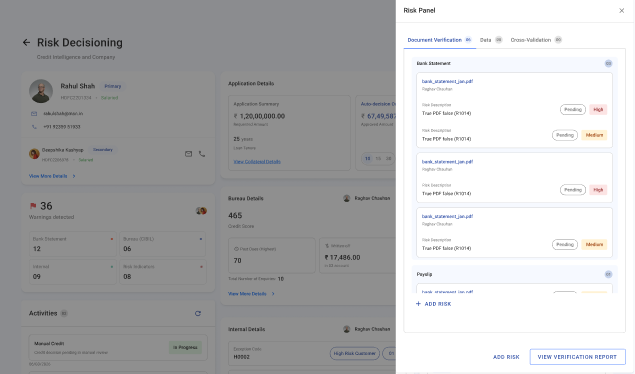The height and width of the screenshot is (374, 635).
Task: Click Raghav Chauhan avatar in Internal Details
Action: 347,329
